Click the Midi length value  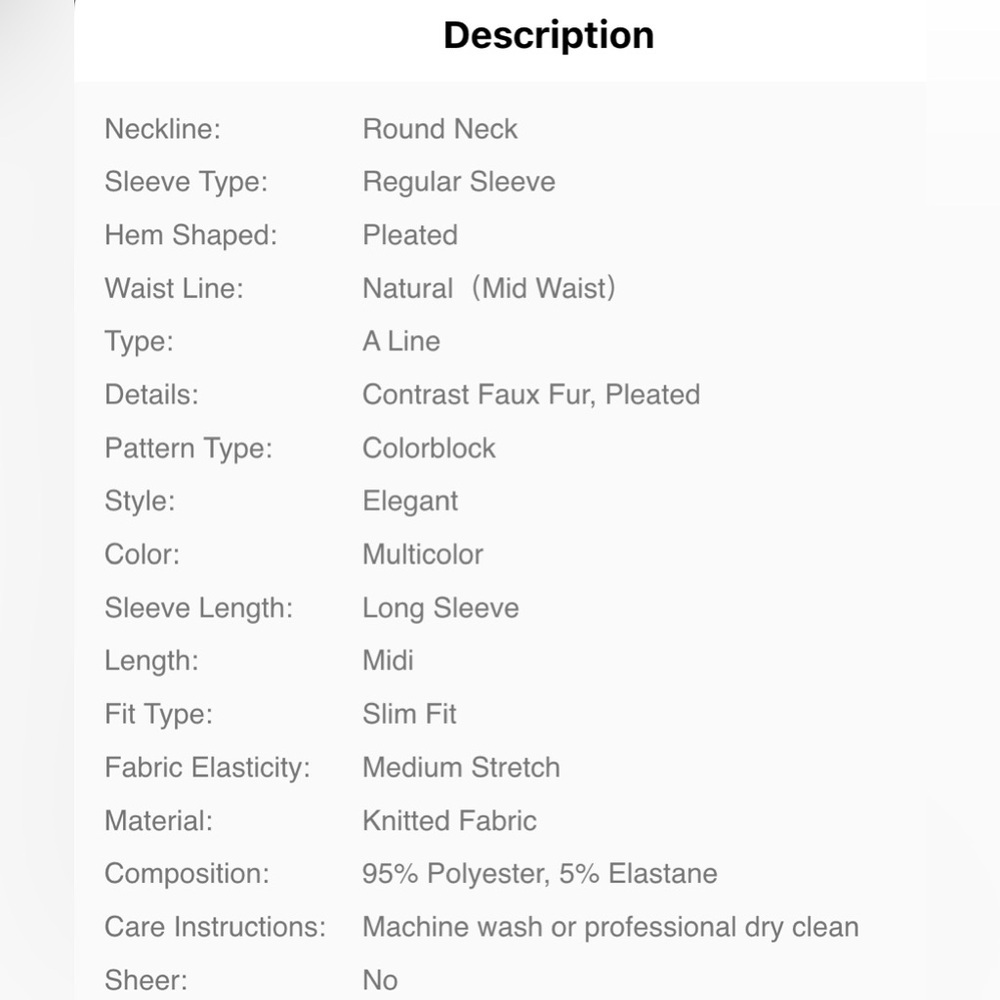tap(388, 661)
